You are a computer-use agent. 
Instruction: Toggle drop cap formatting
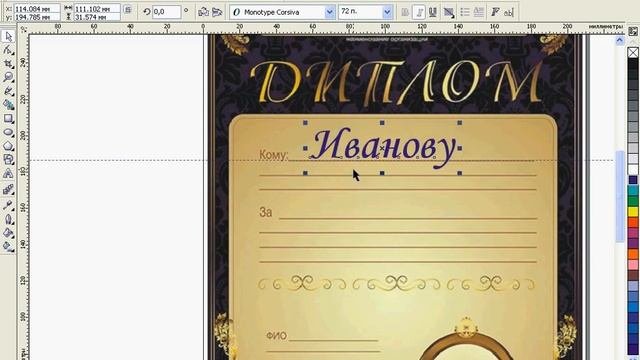[x=479, y=12]
